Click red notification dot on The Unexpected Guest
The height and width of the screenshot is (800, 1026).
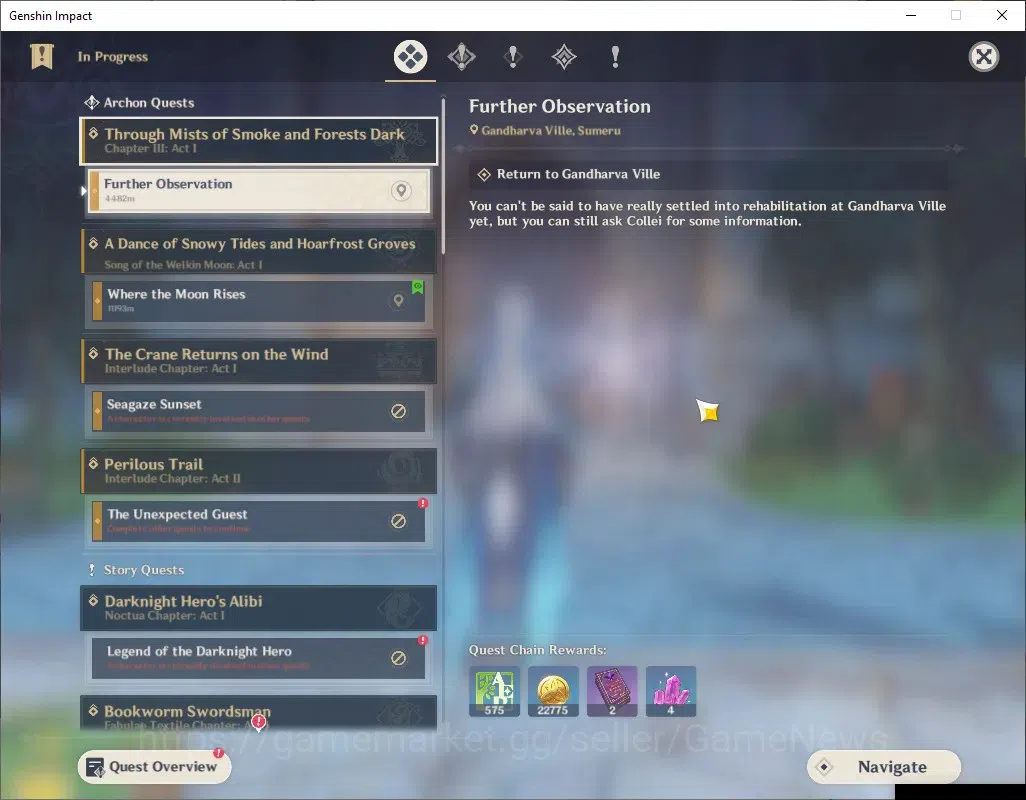coord(423,503)
